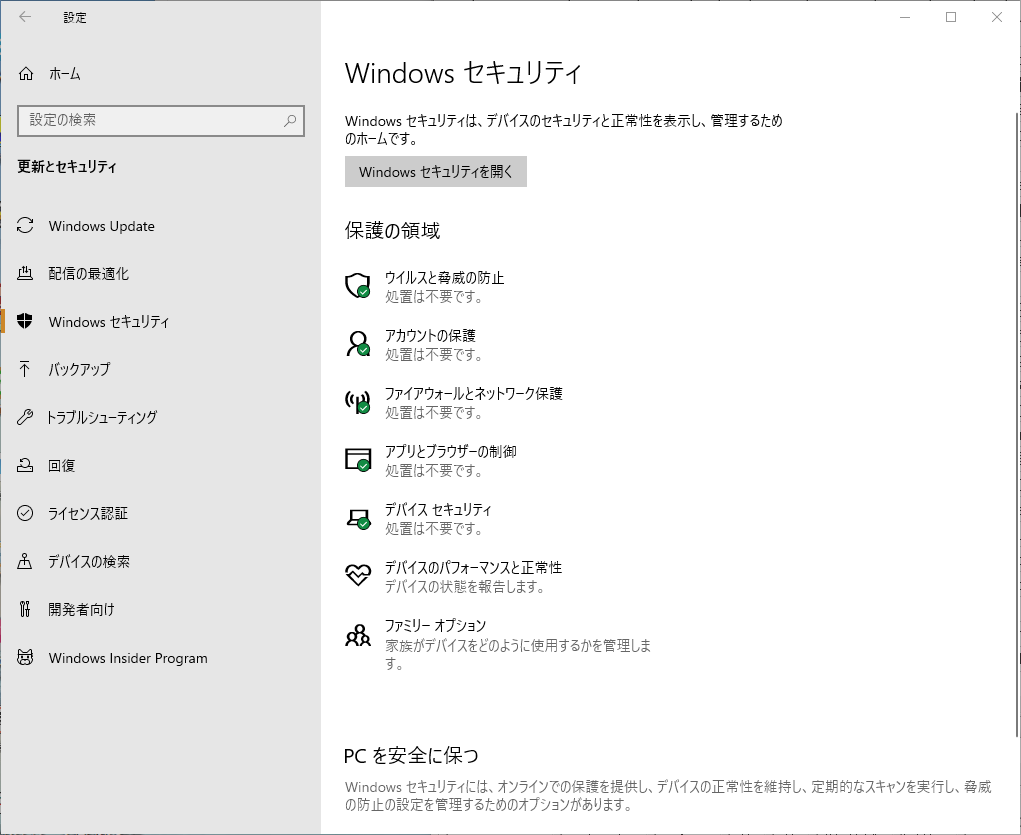
Task: Open デバイスのパフォーマンスと正常性 link
Action: [x=473, y=567]
